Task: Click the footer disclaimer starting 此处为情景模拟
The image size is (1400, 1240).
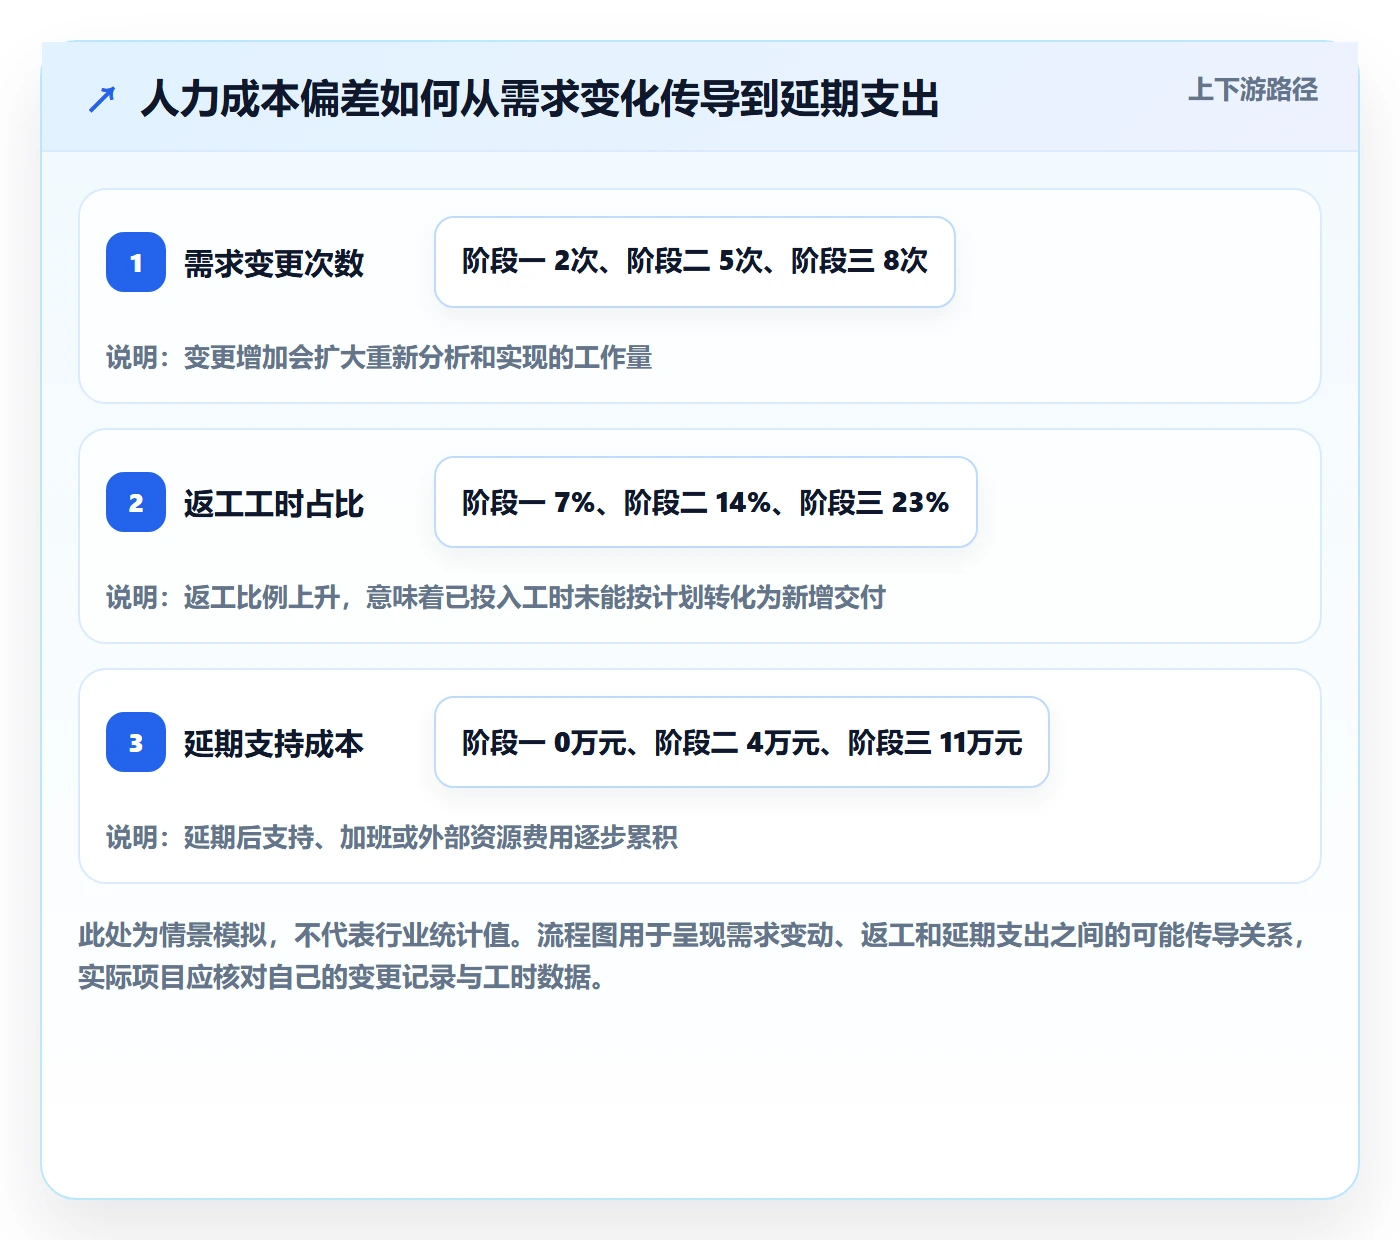Action: (x=692, y=956)
